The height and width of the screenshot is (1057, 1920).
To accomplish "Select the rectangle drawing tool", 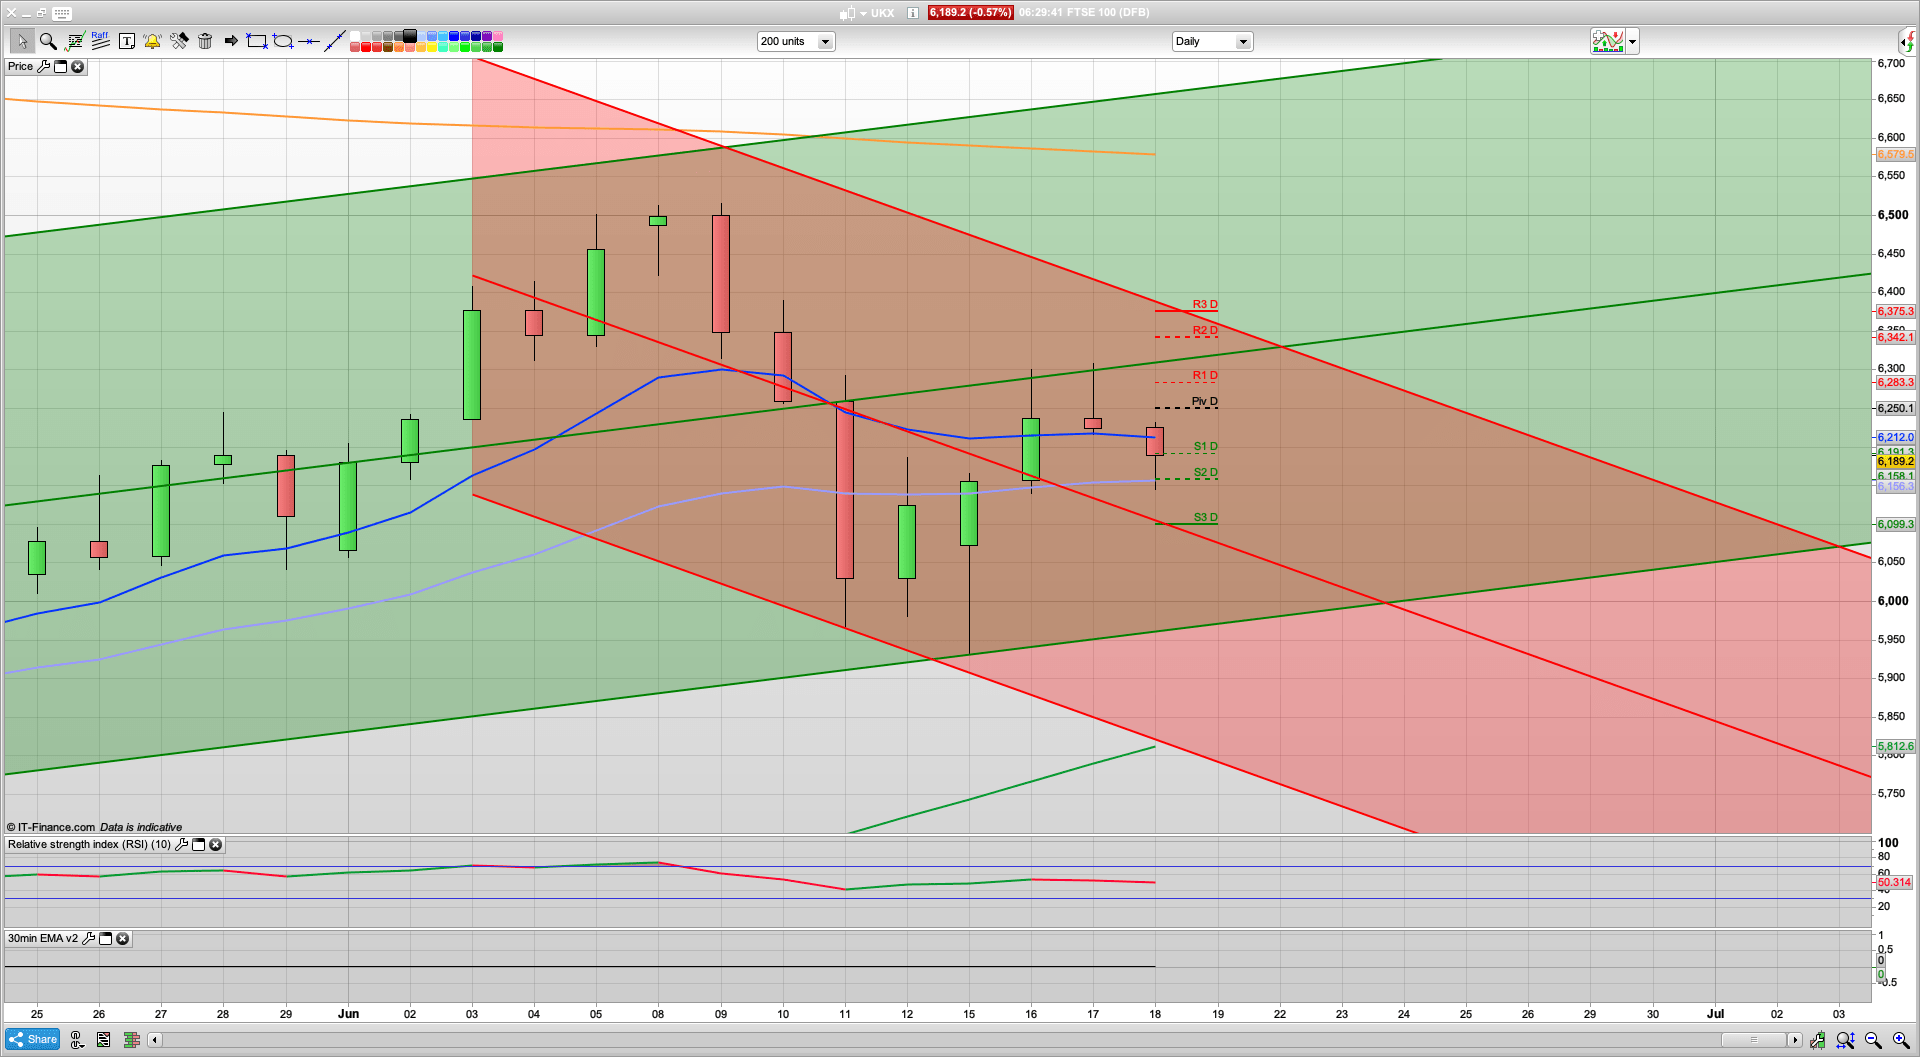I will pyautogui.click(x=257, y=41).
